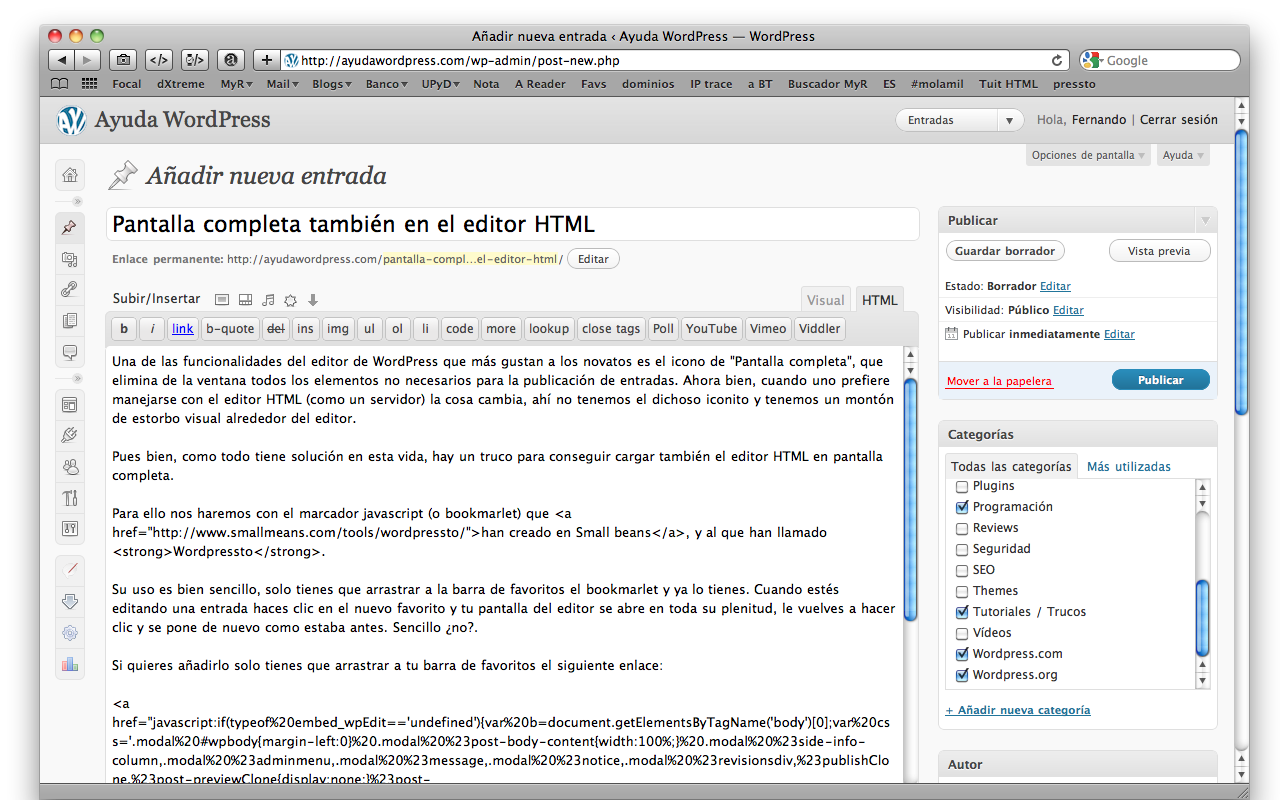Open the Pages icon in sidebar
1280x800 pixels.
69,321
